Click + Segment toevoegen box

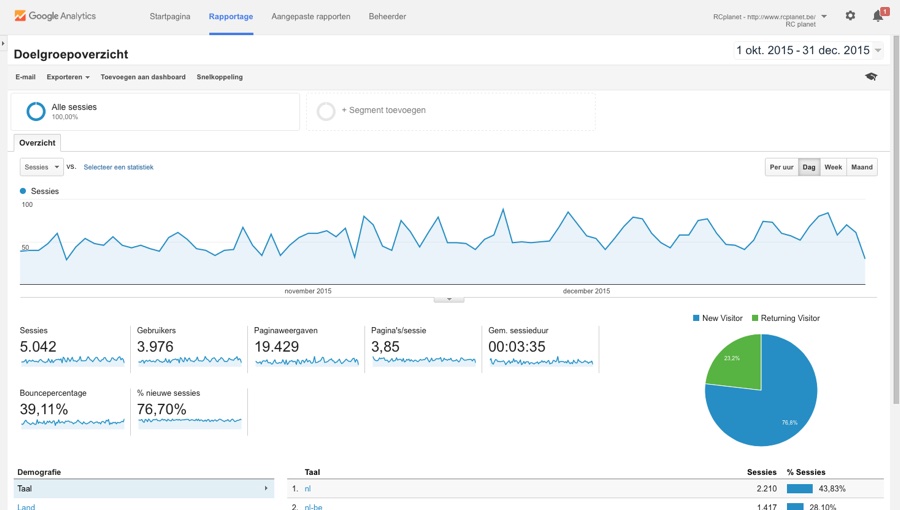pos(451,111)
